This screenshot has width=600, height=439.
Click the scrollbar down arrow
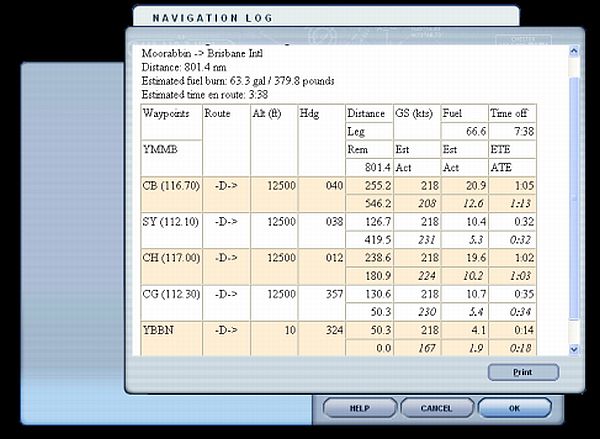[x=573, y=349]
